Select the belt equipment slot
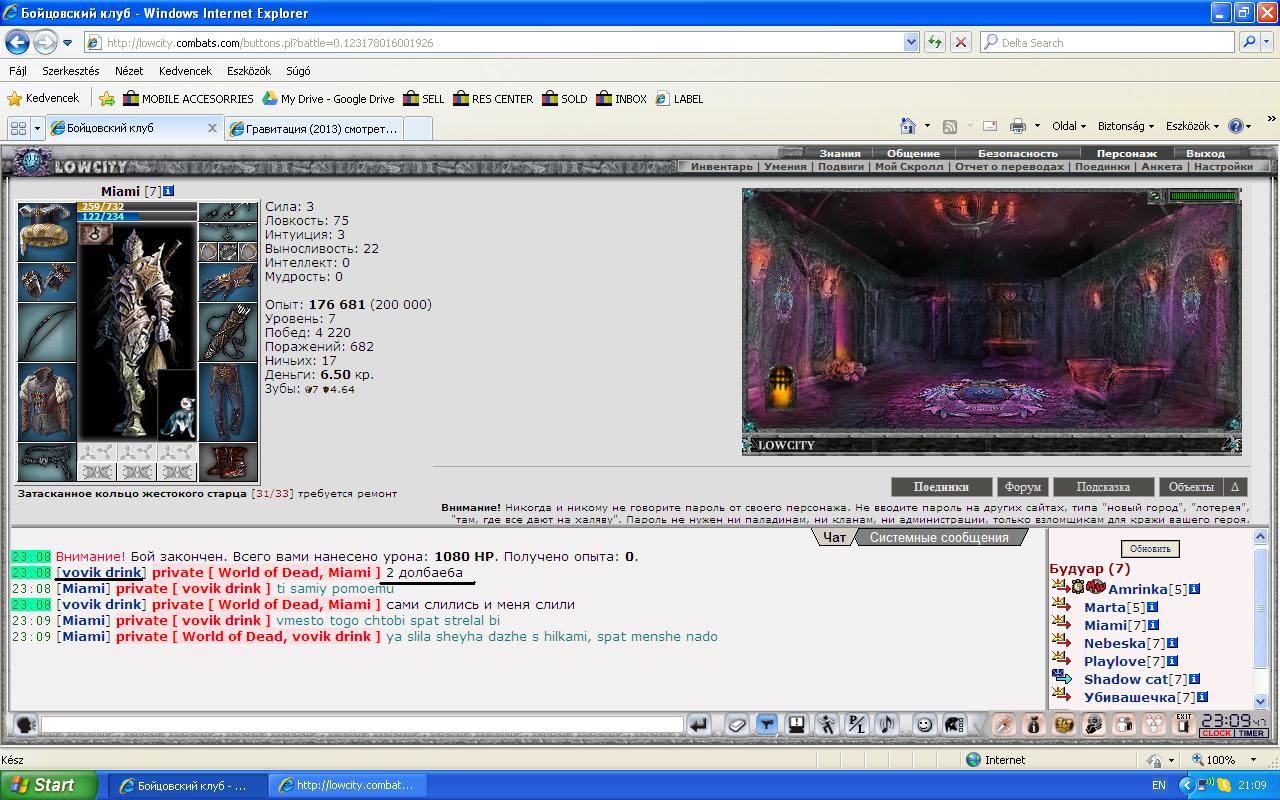The width and height of the screenshot is (1280, 800). click(x=47, y=462)
